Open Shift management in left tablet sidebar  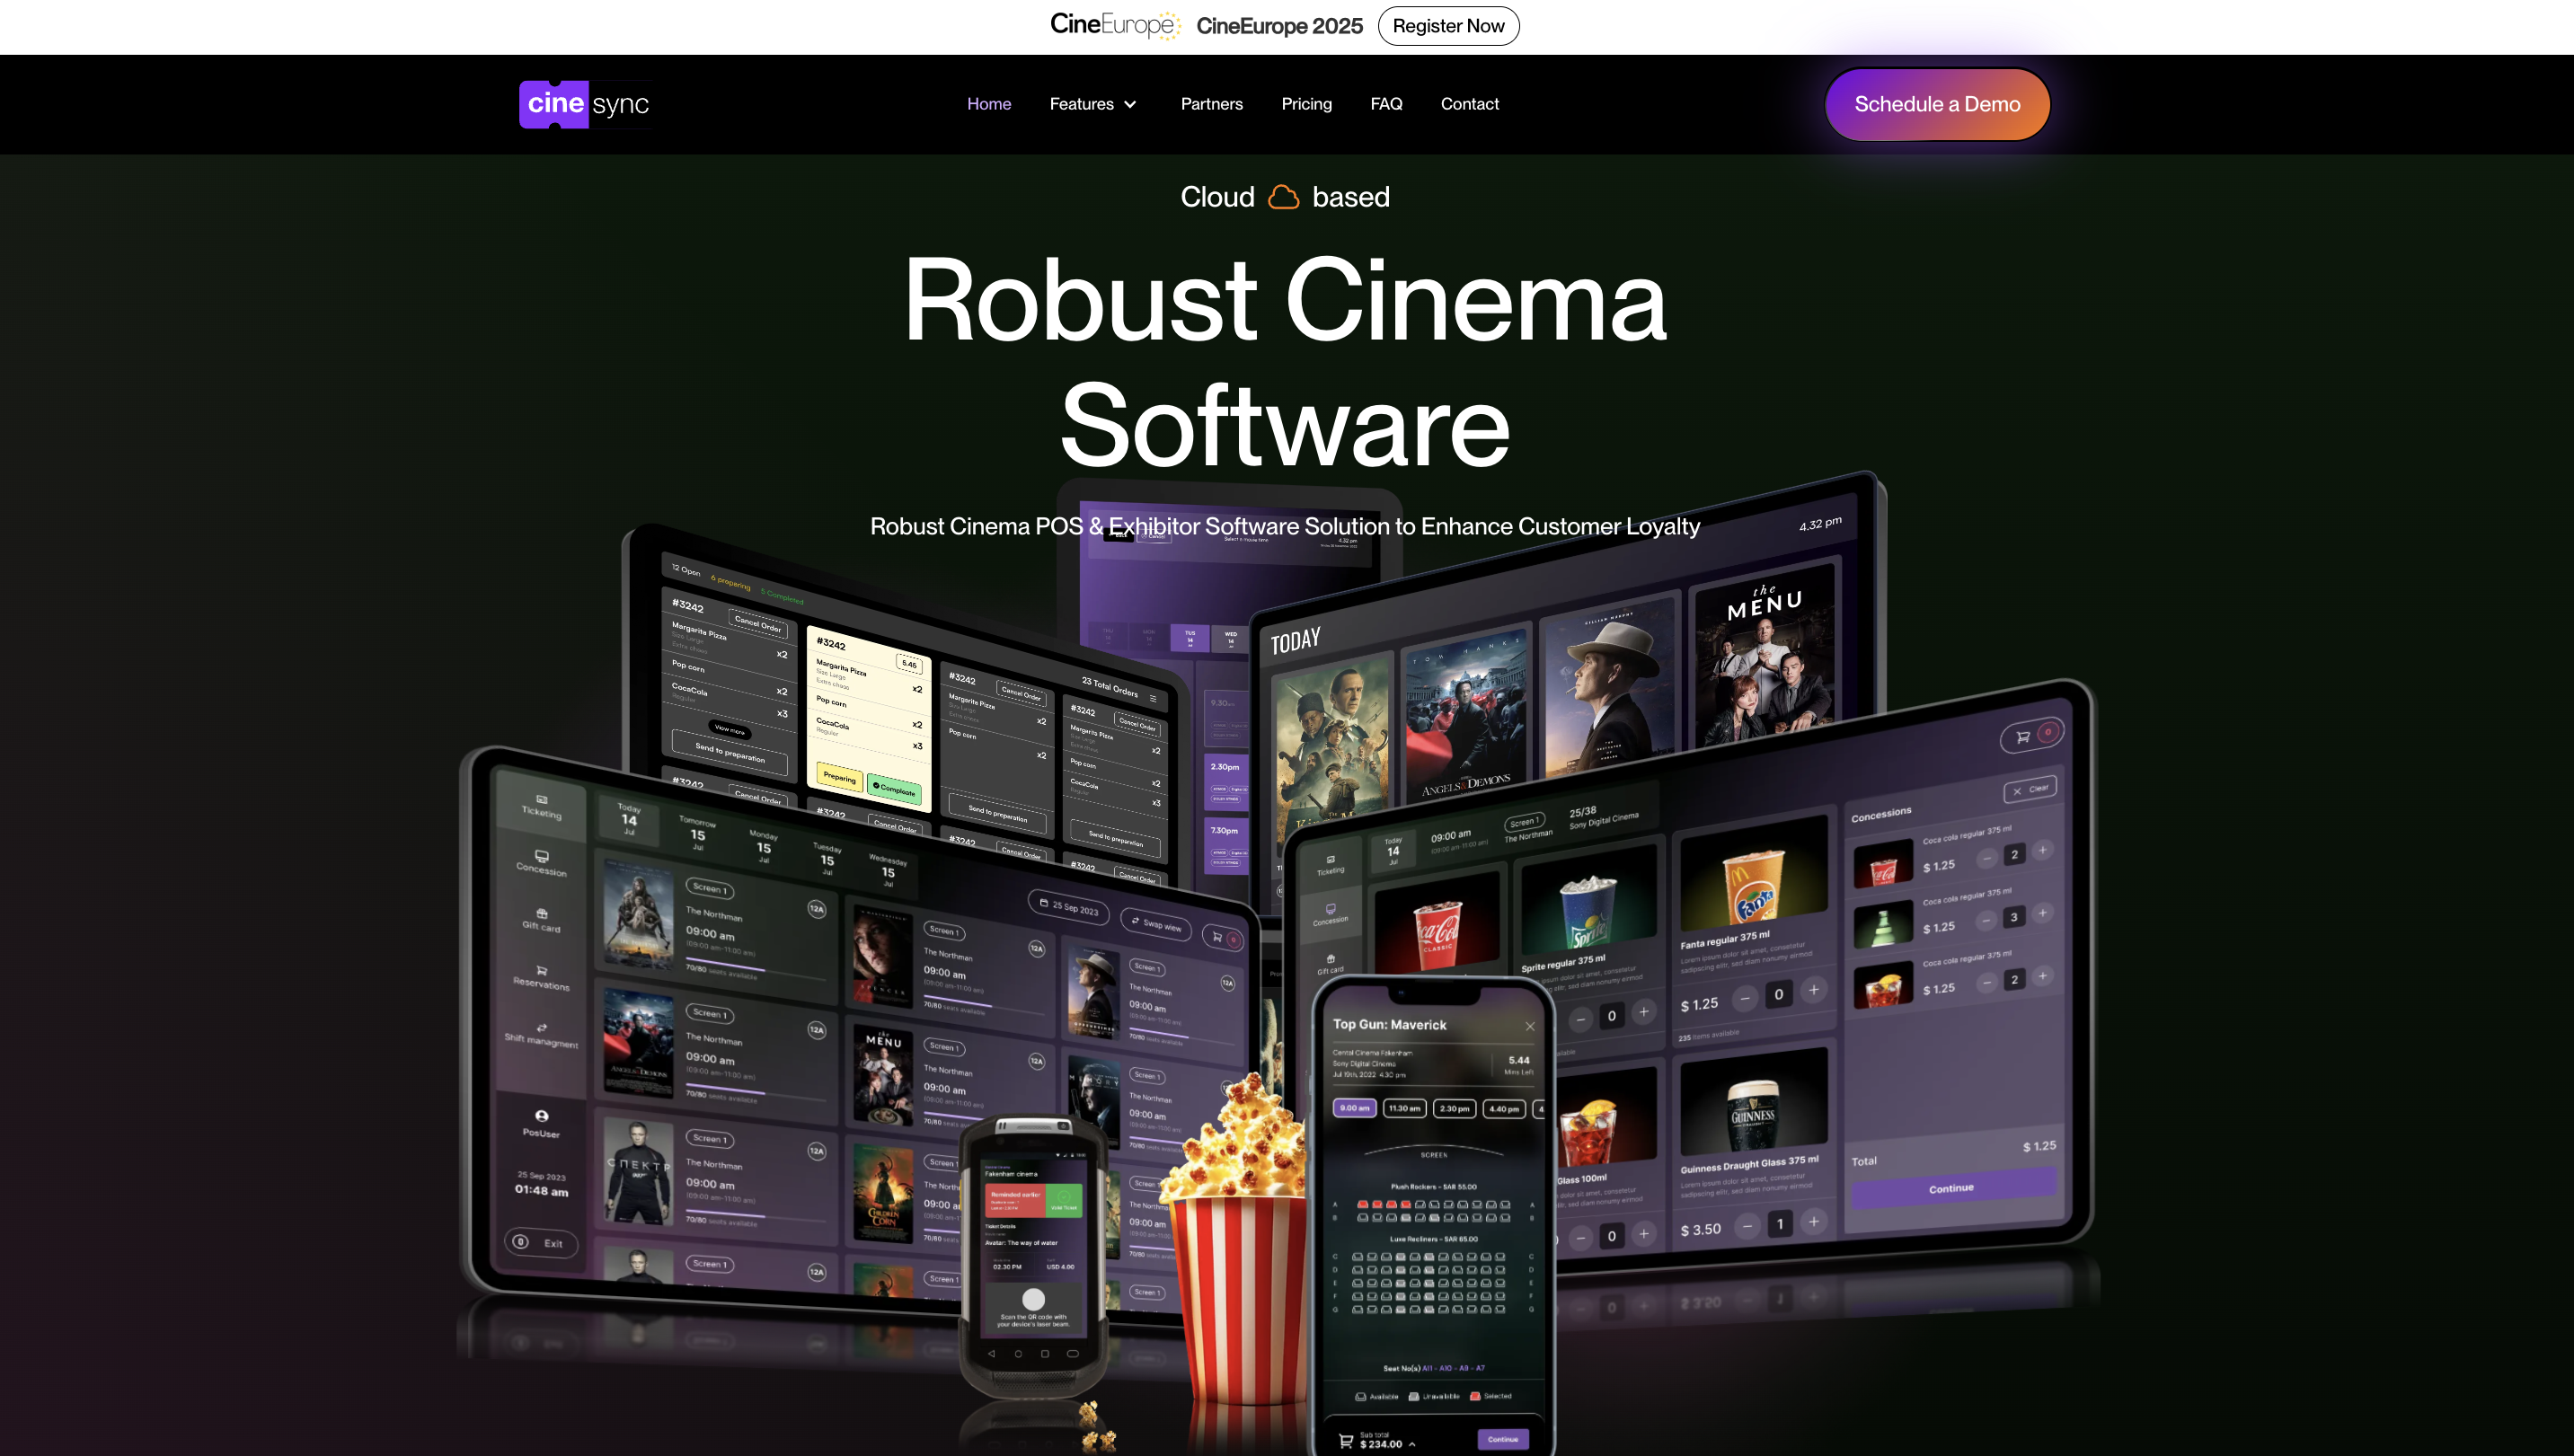tap(541, 1036)
